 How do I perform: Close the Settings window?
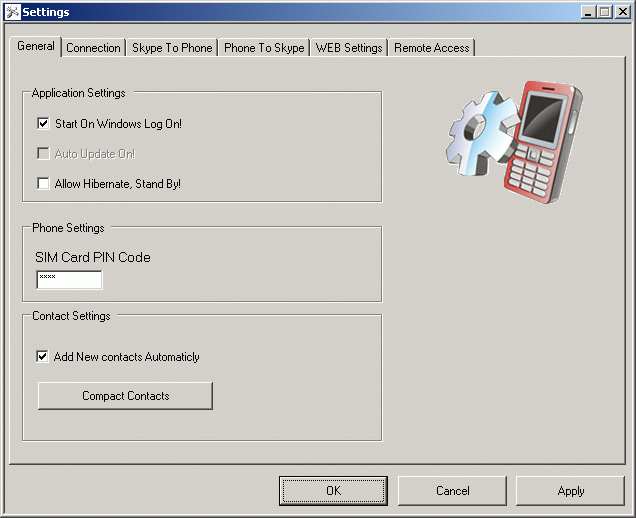tap(621, 12)
